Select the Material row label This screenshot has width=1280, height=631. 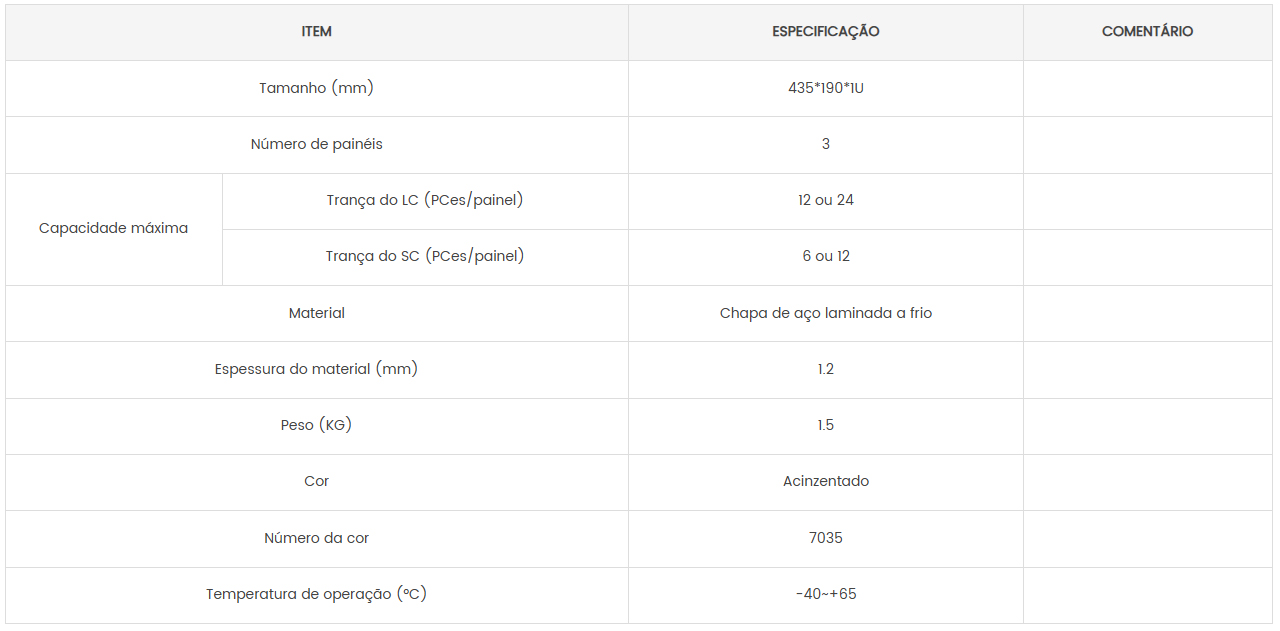pyautogui.click(x=317, y=313)
